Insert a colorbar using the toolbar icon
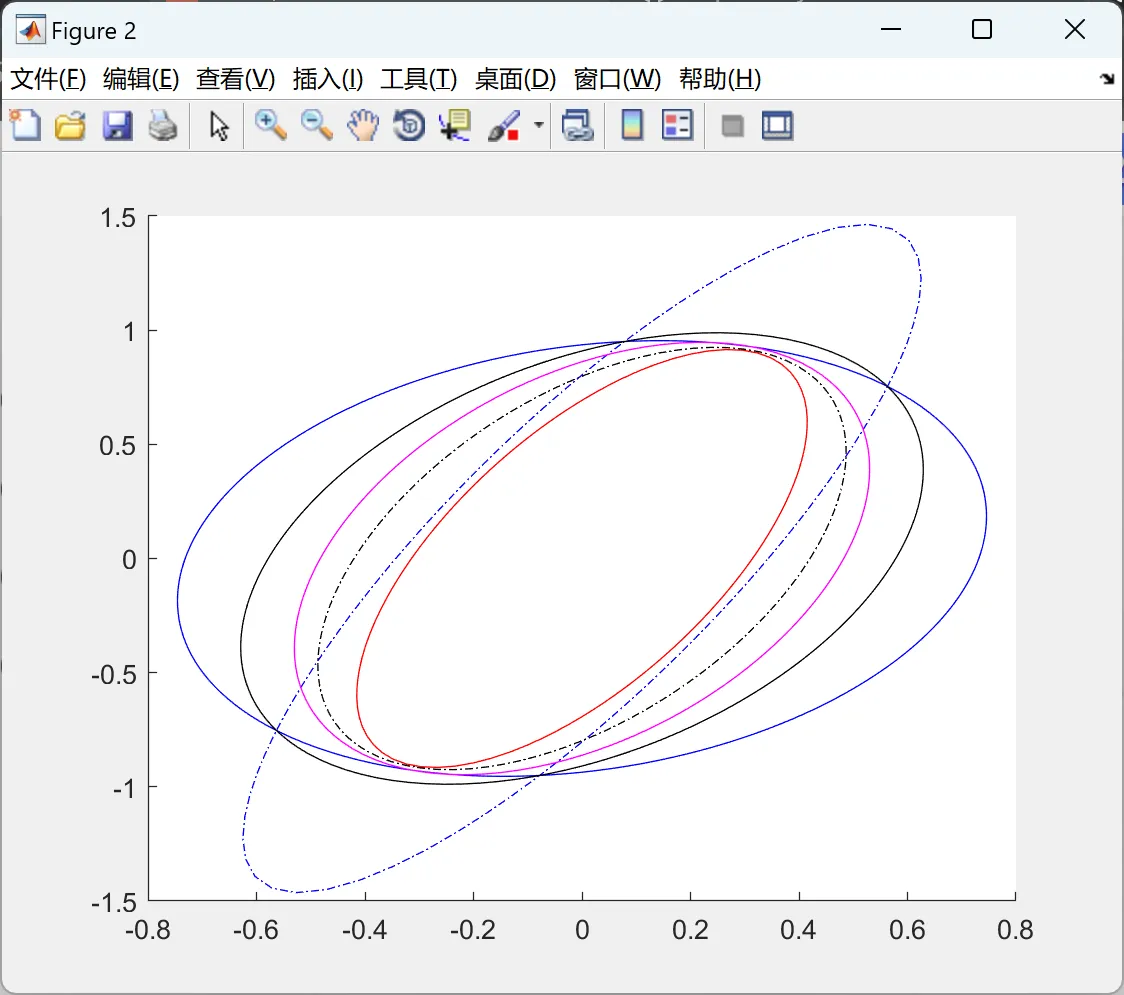This screenshot has width=1124, height=995. tap(632, 125)
